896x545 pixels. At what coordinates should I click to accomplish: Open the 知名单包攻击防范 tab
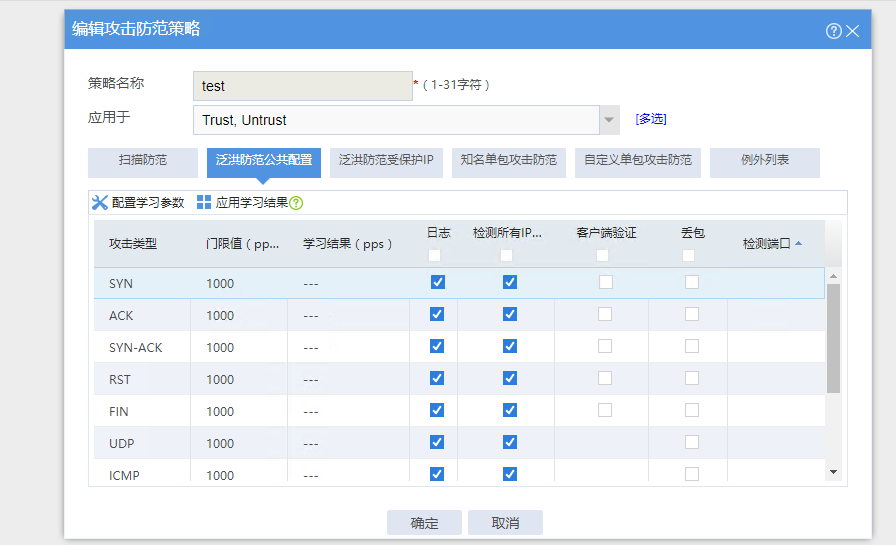coord(508,160)
